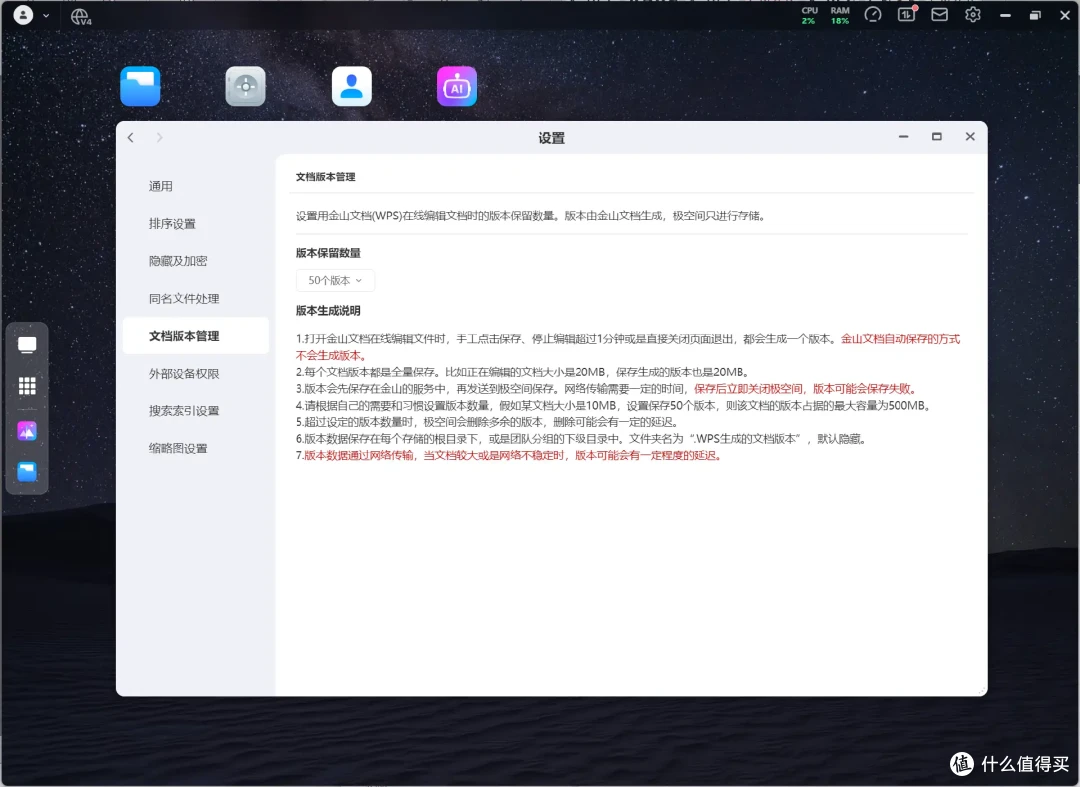
Task: Open the system settings gear in top bar
Action: 973,14
